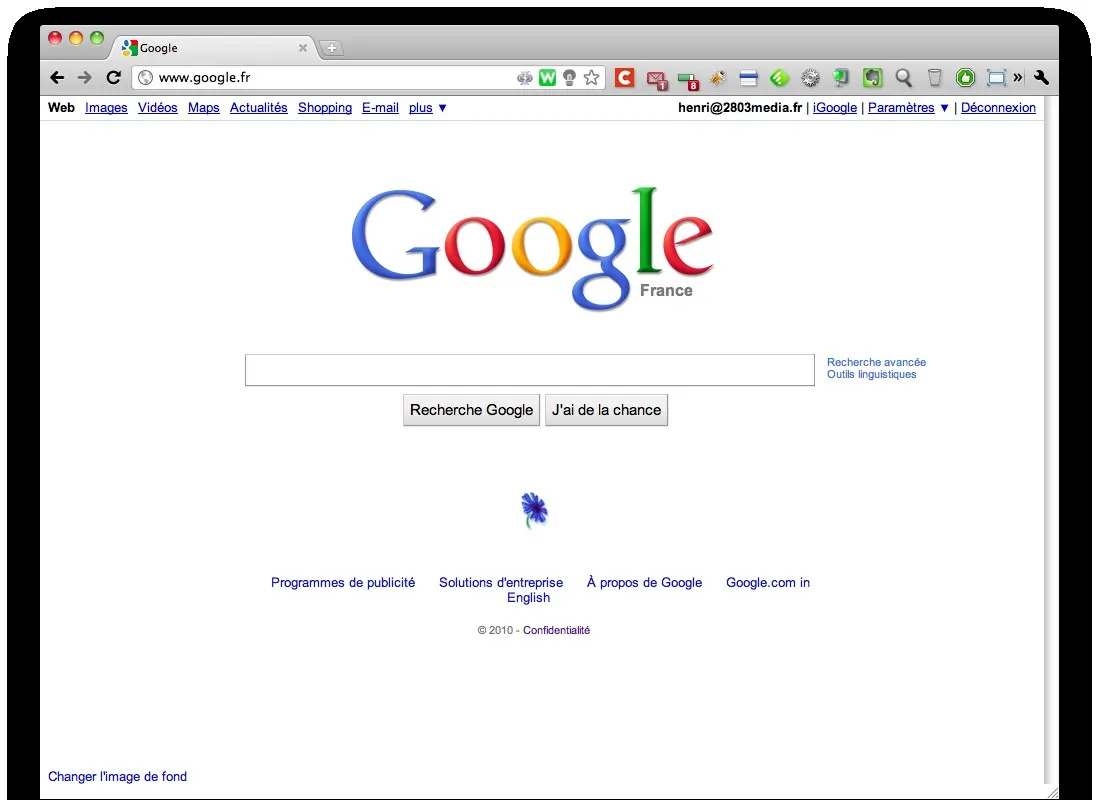1099x800 pixels.
Task: Click the window corner grip at bottom right
Action: click(x=1052, y=792)
